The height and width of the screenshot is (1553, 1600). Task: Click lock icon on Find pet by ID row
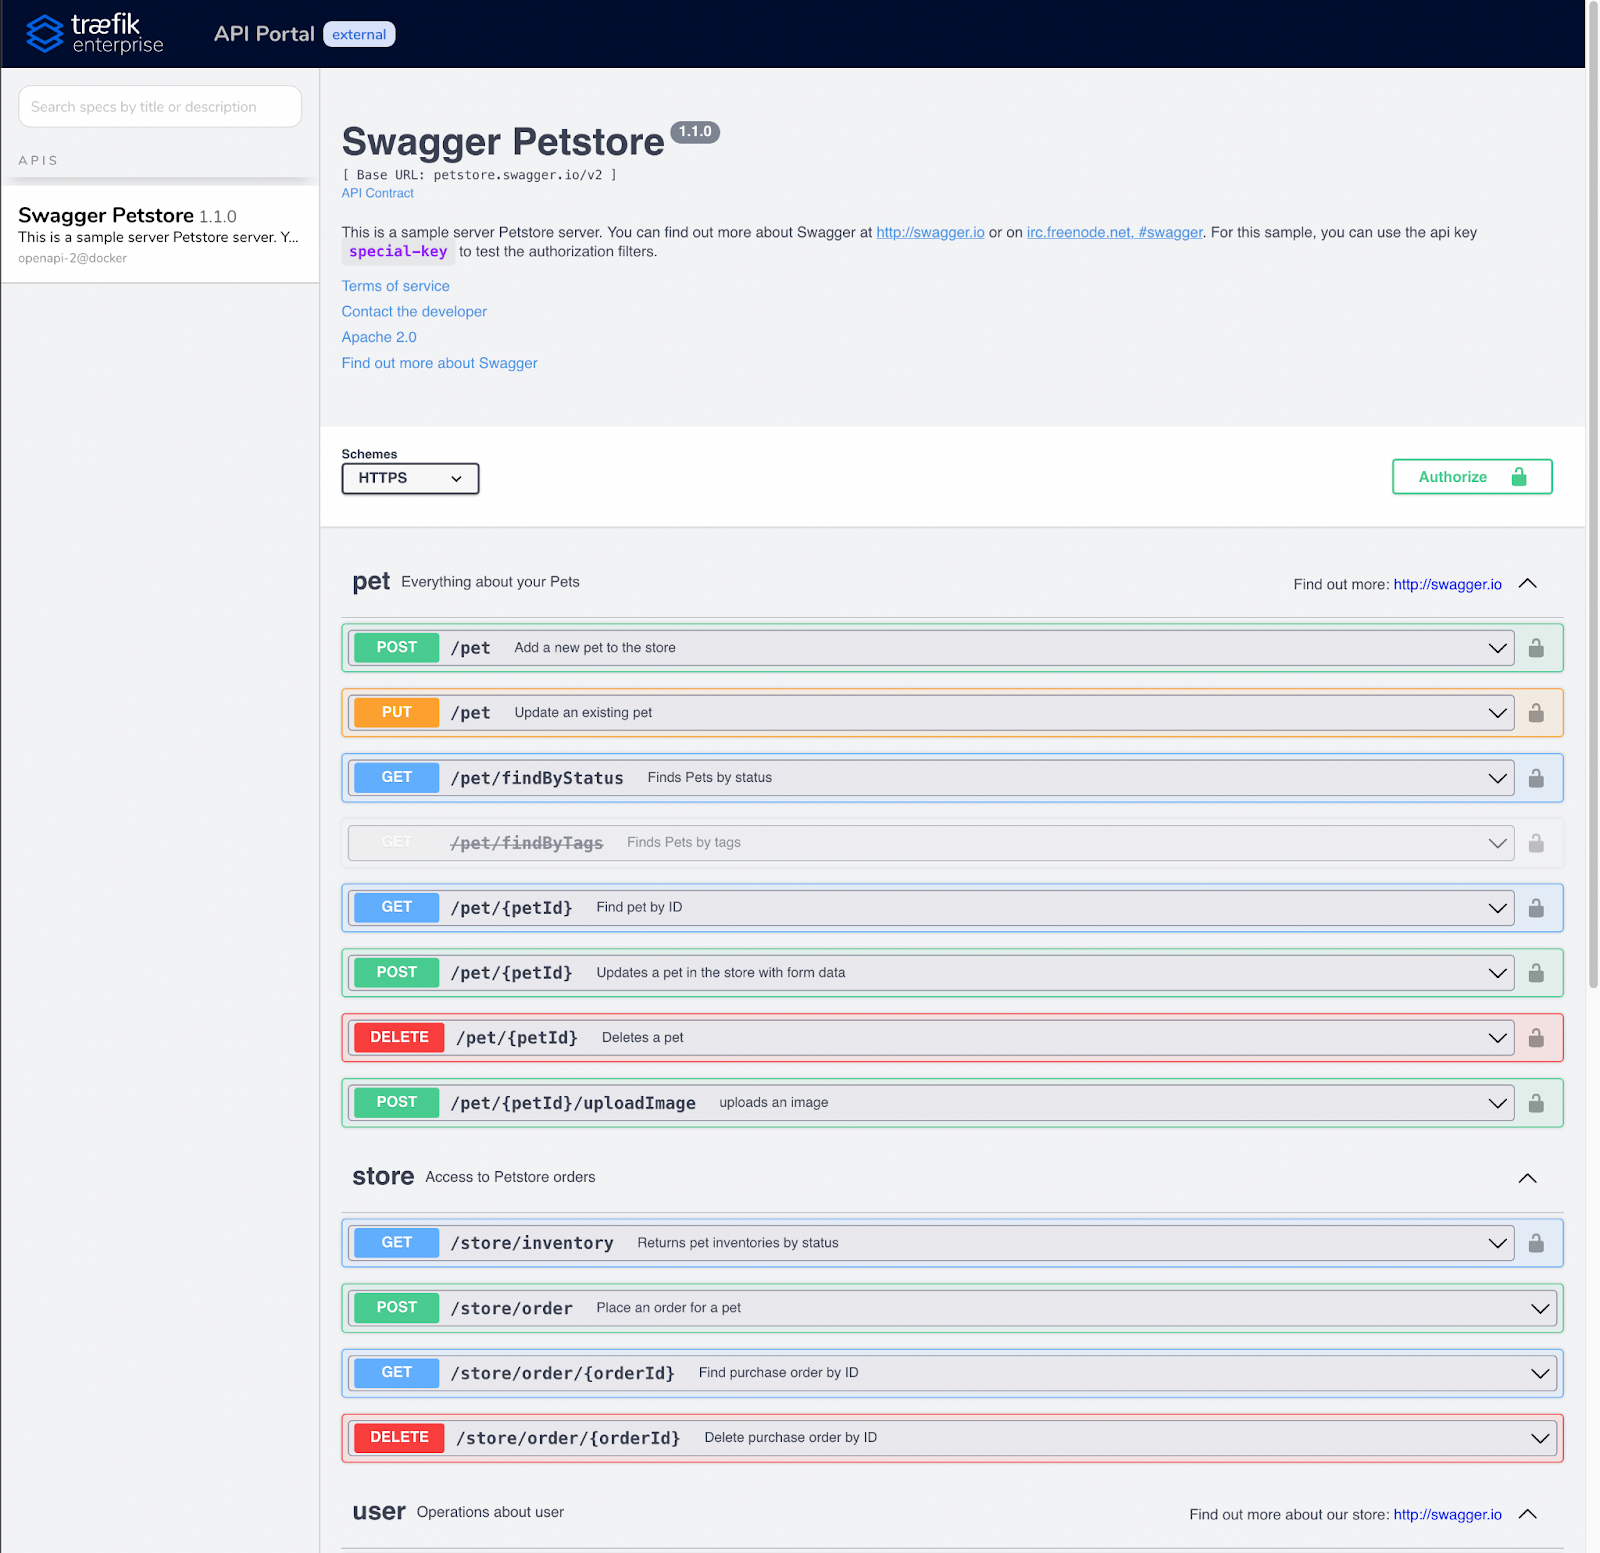click(x=1536, y=908)
